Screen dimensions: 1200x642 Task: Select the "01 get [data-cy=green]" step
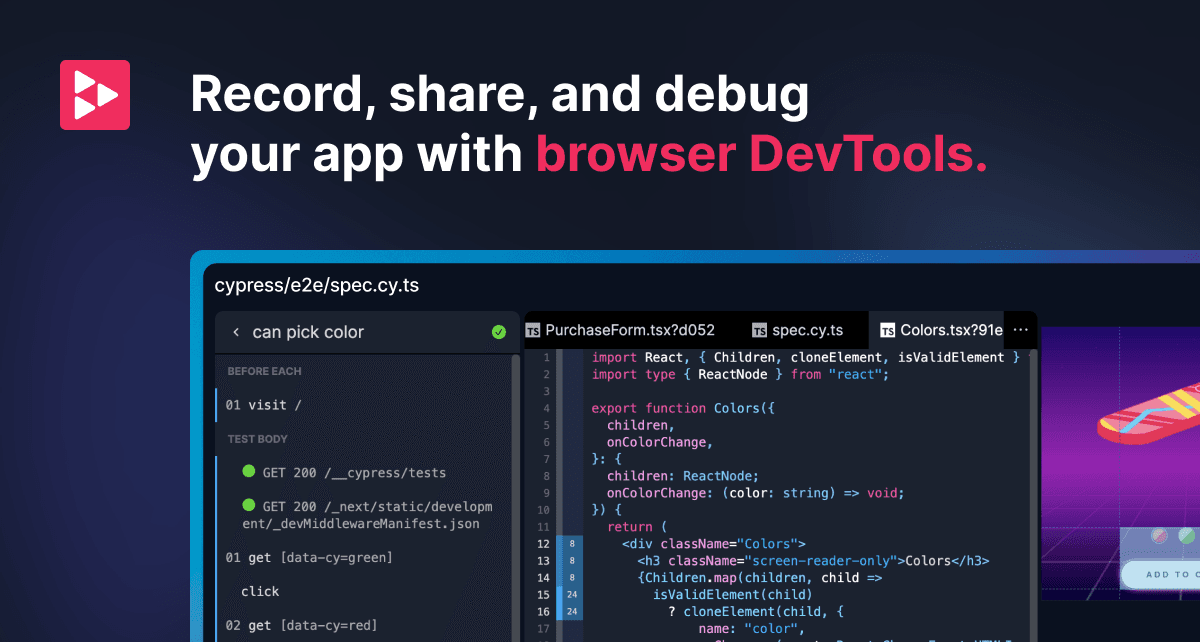[x=308, y=557]
